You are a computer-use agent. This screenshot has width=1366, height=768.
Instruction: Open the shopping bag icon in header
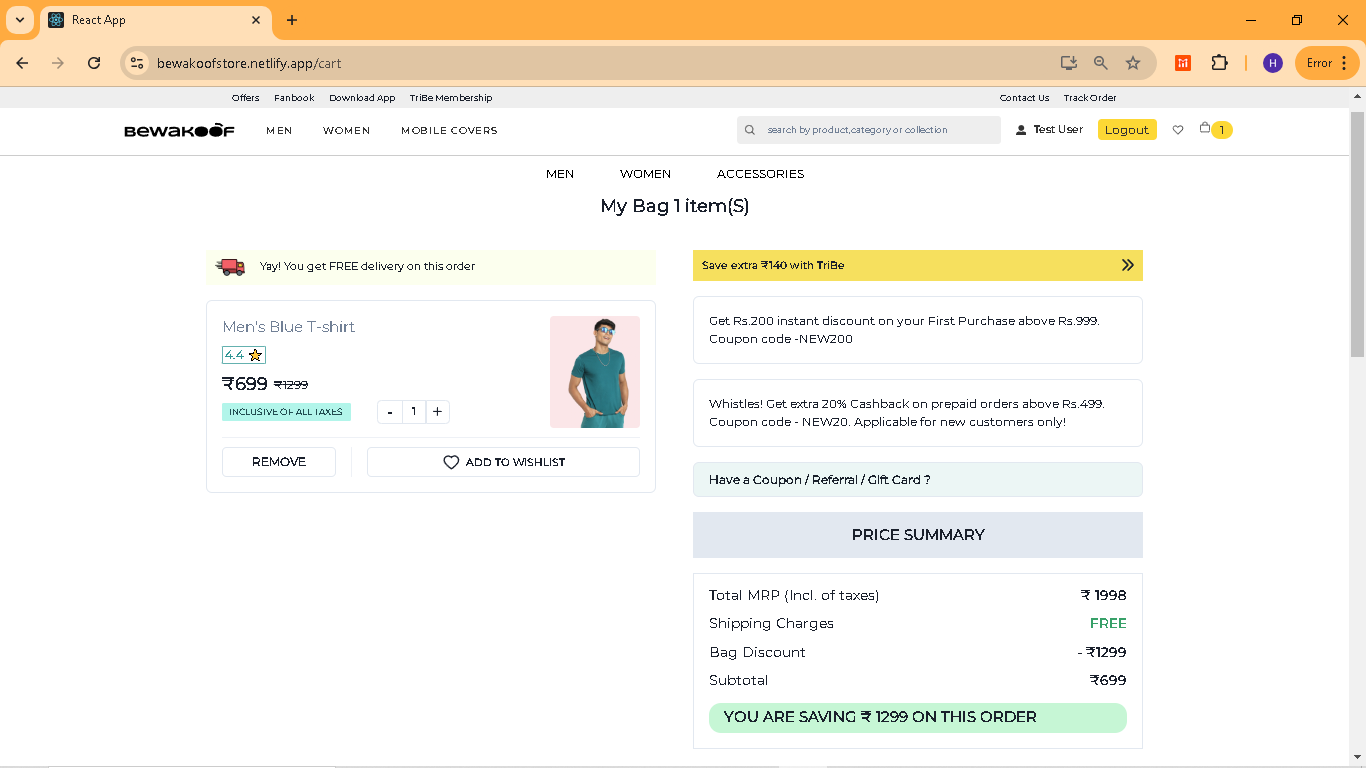[x=1205, y=128]
